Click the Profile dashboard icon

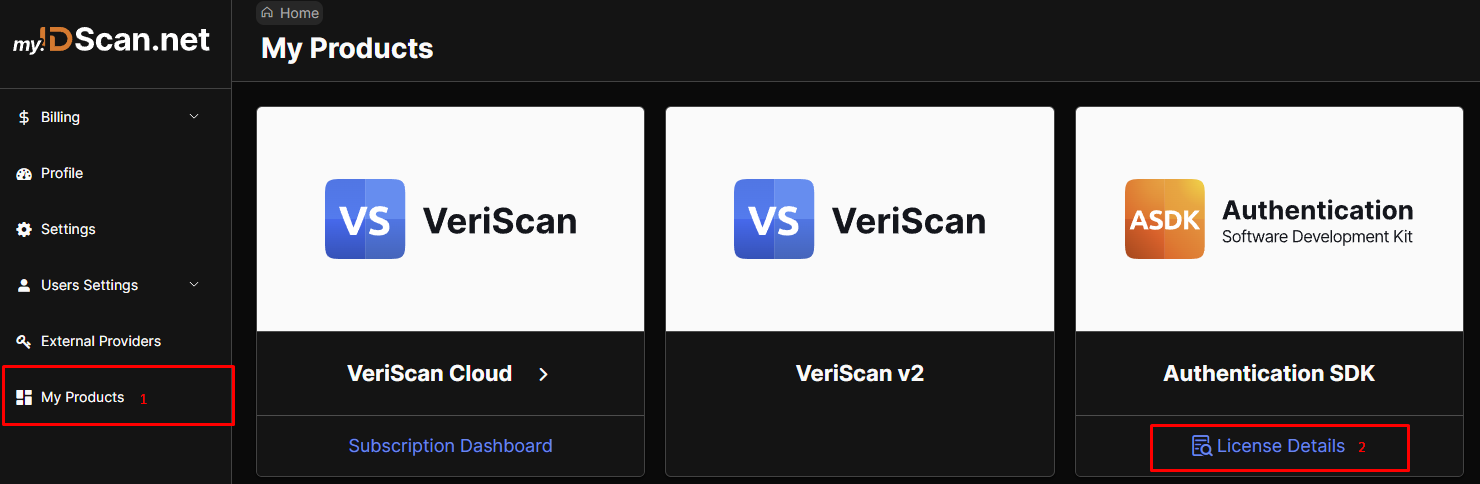pos(24,174)
